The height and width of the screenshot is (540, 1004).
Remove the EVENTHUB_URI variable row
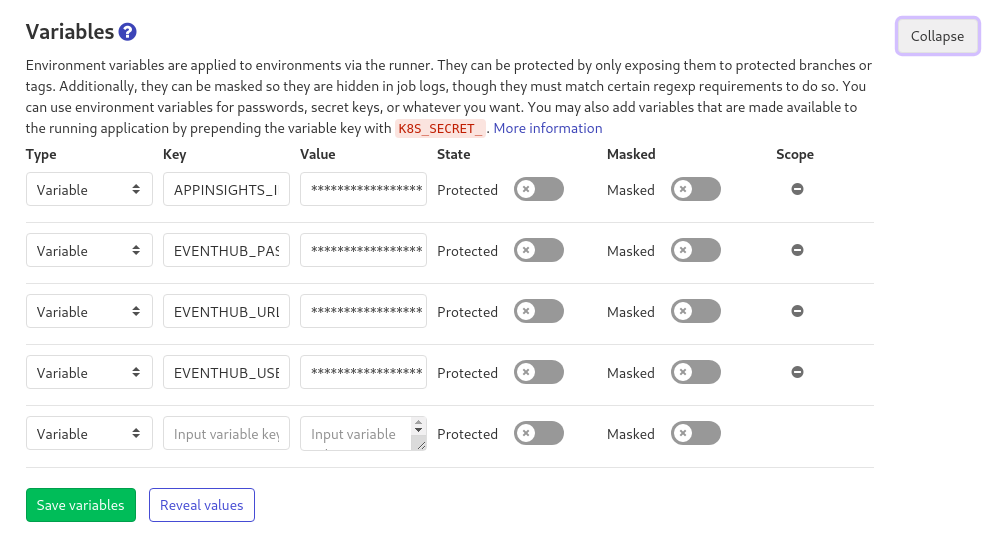click(797, 311)
